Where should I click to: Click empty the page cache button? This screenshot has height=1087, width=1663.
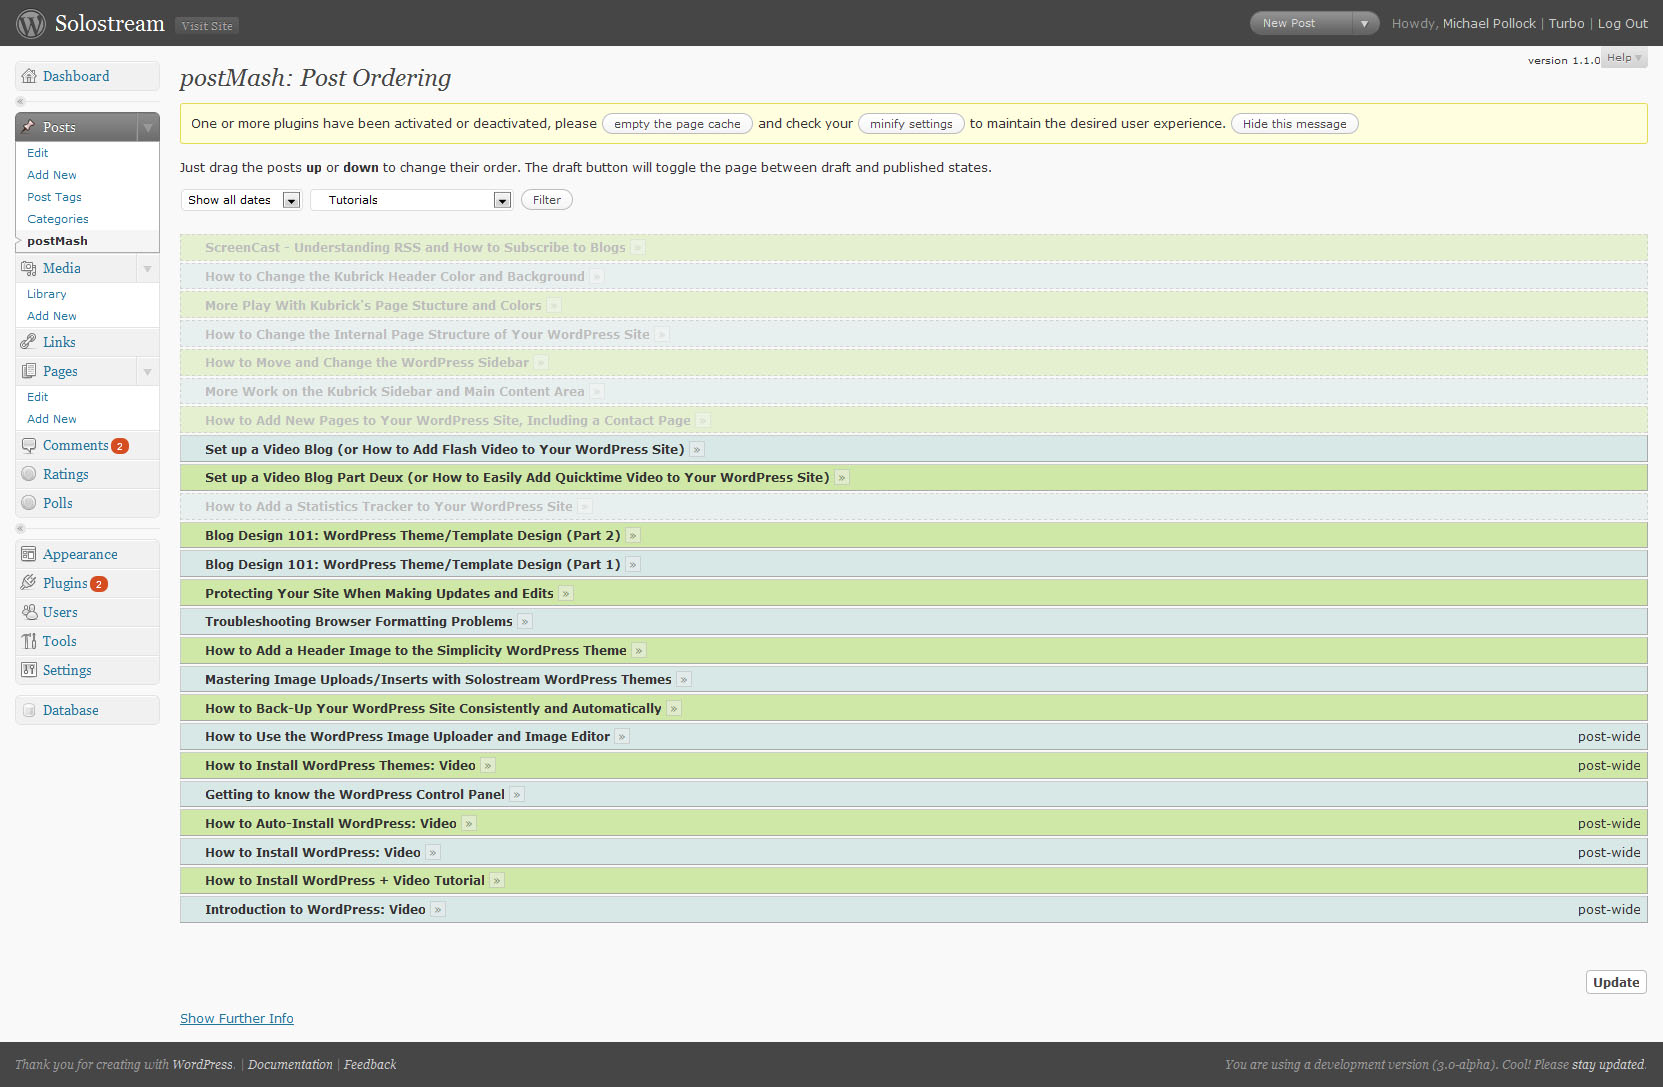tap(677, 124)
